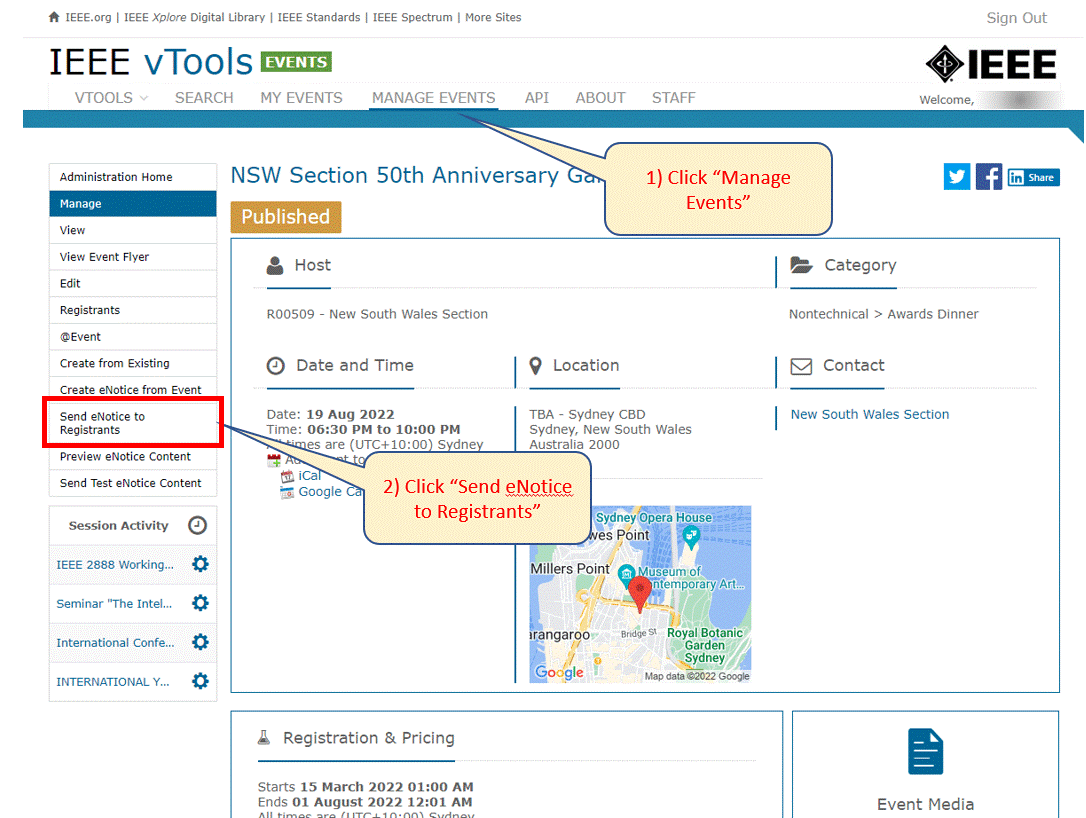
Task: Open settings gear for IEEE 2888 Working
Action: click(200, 564)
